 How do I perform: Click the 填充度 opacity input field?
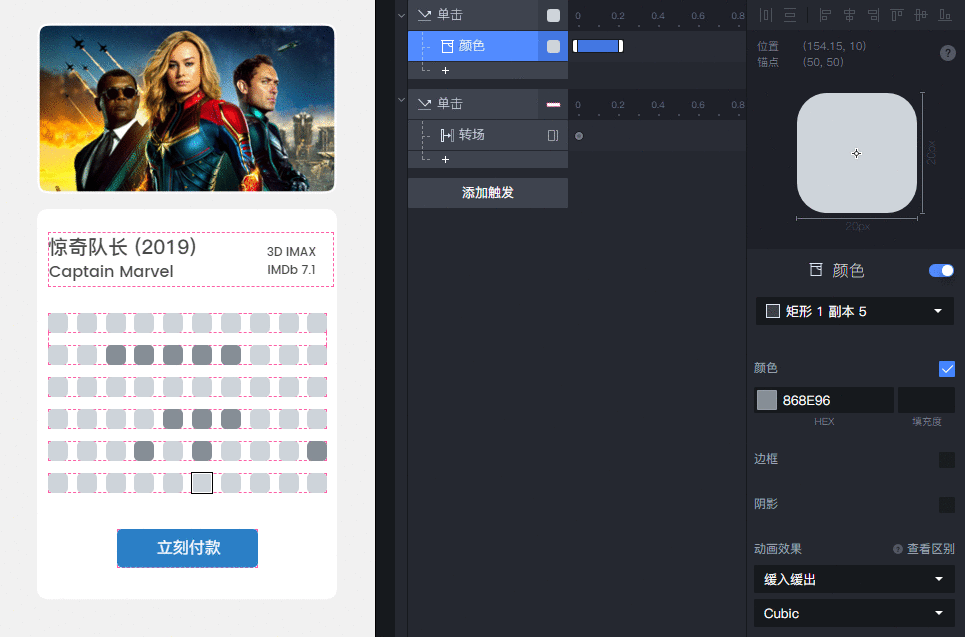[926, 400]
